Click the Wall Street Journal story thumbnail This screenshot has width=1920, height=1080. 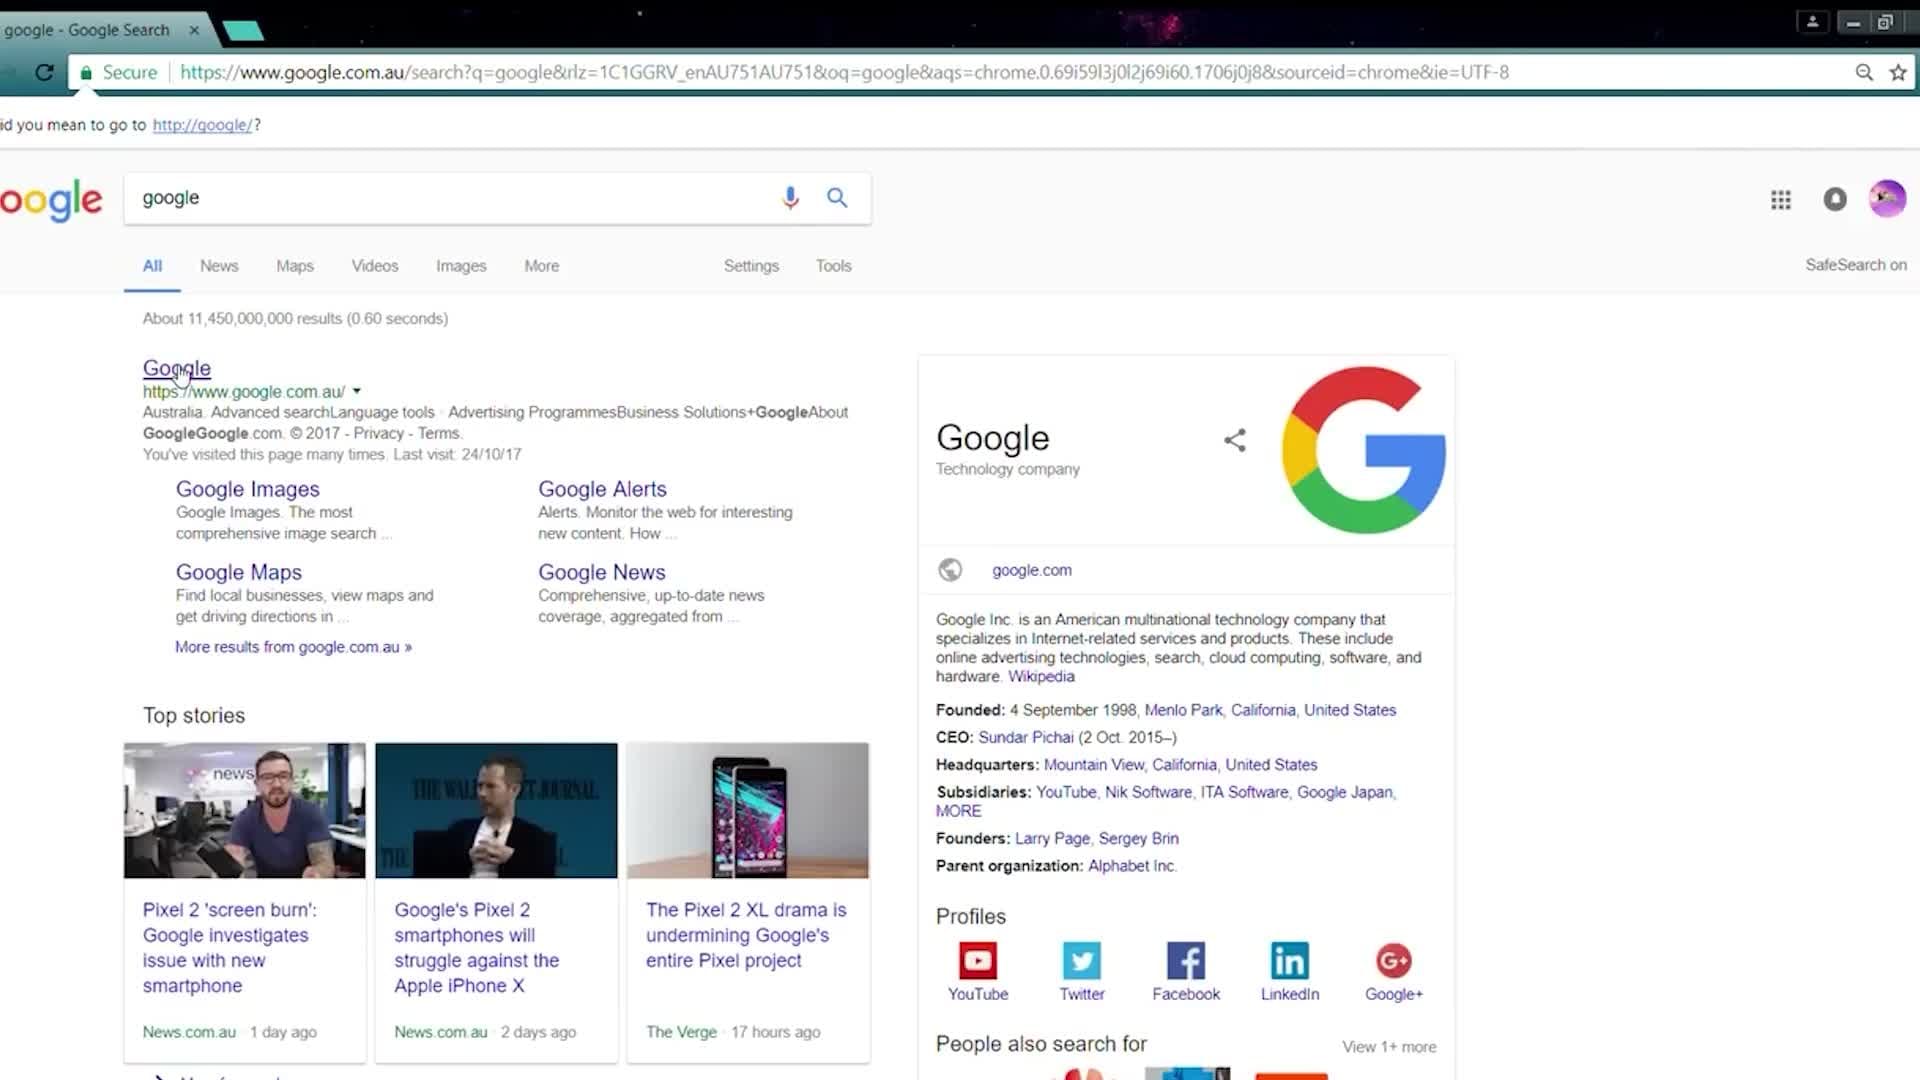(x=496, y=810)
